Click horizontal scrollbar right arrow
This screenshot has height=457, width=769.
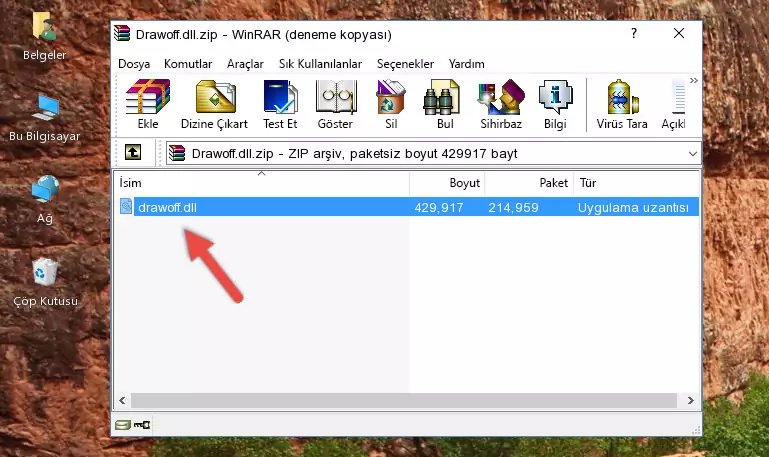(691, 401)
